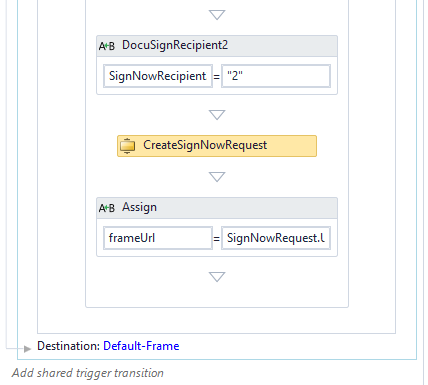Image resolution: width=428 pixels, height=385 pixels.
Task: Edit the SignNowRequest expression field
Action: [x=276, y=238]
